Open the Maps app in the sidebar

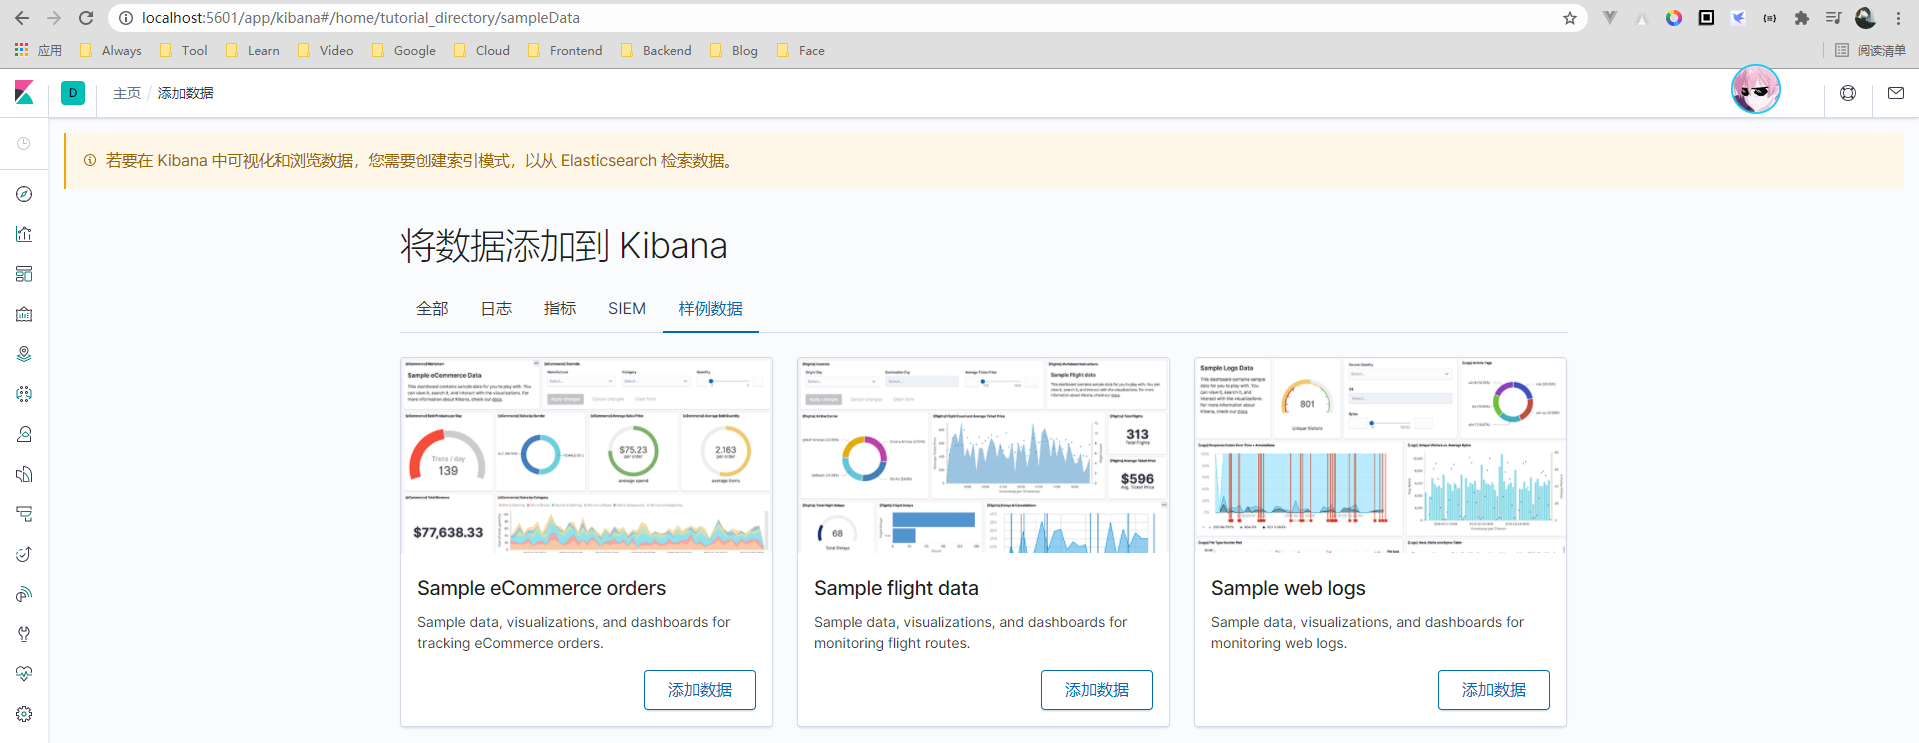(24, 354)
